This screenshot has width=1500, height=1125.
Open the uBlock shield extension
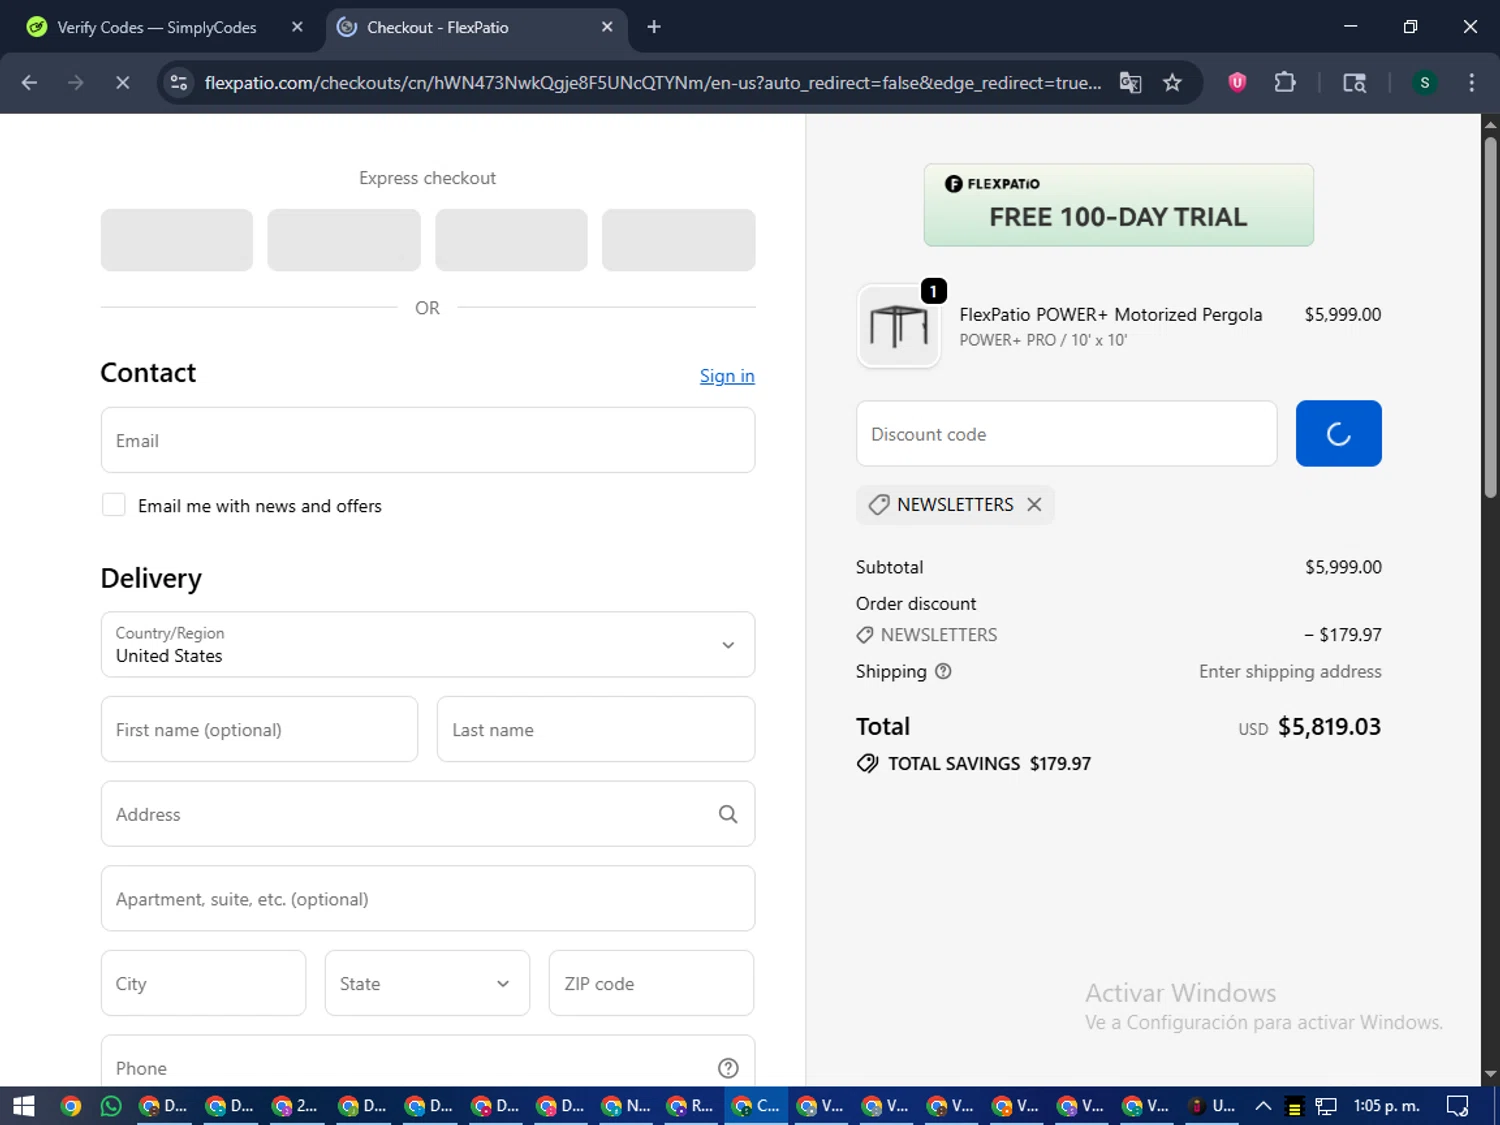[x=1237, y=83]
